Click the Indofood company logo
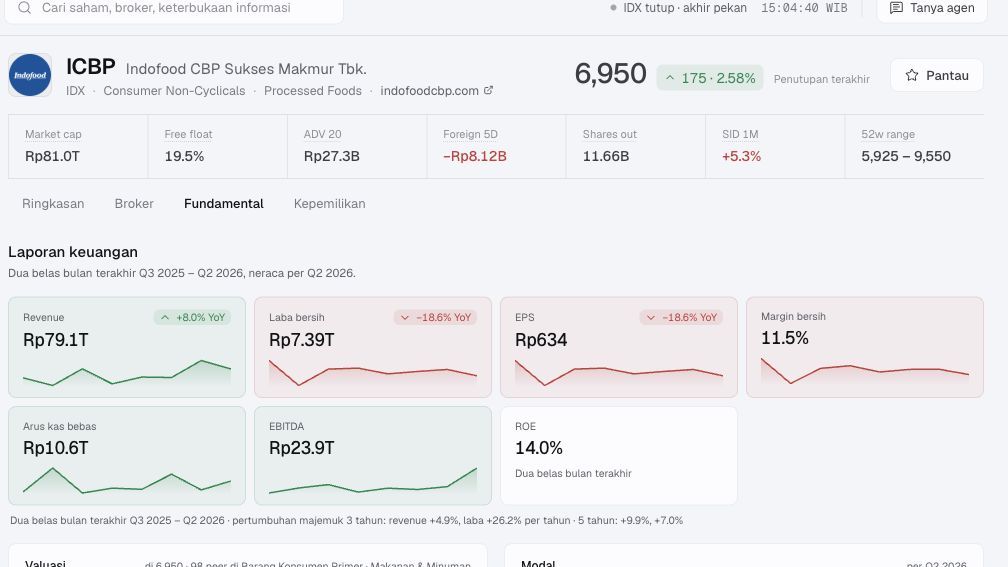Viewport: 1008px width, 567px height. click(x=30, y=75)
